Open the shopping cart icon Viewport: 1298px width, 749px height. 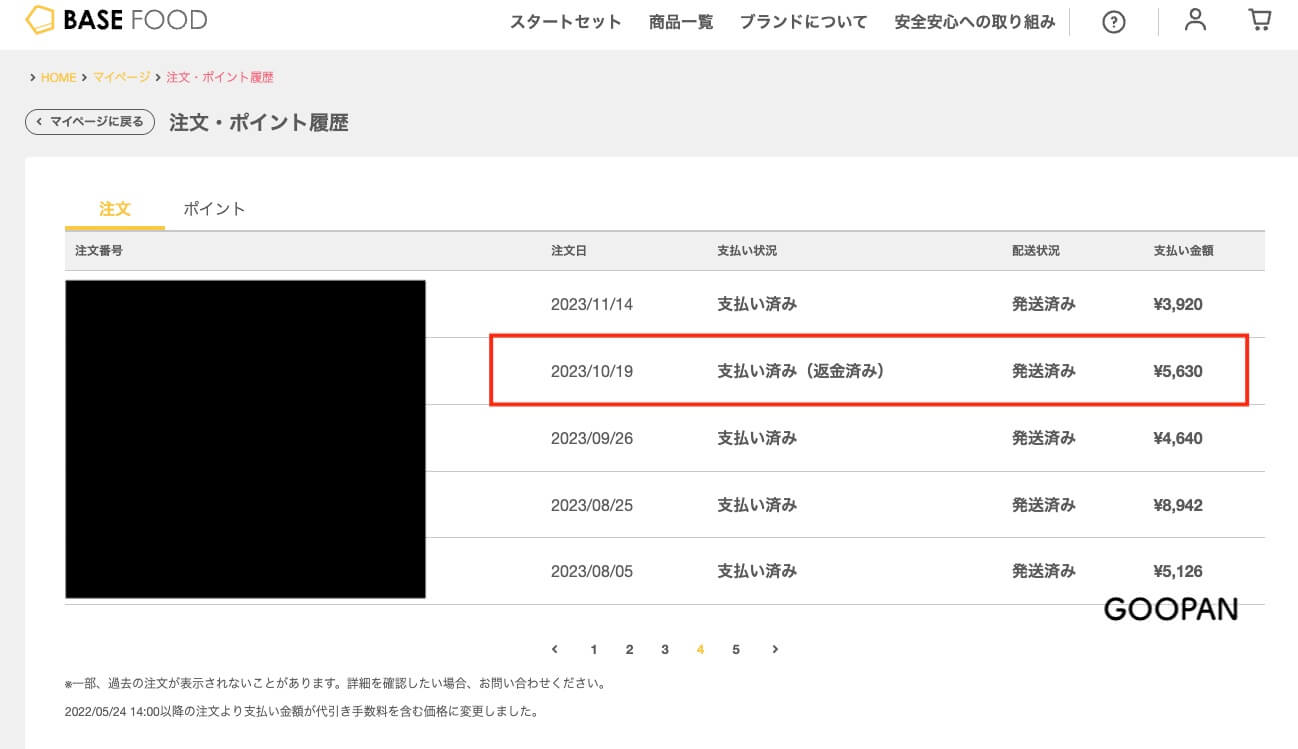coord(1260,20)
